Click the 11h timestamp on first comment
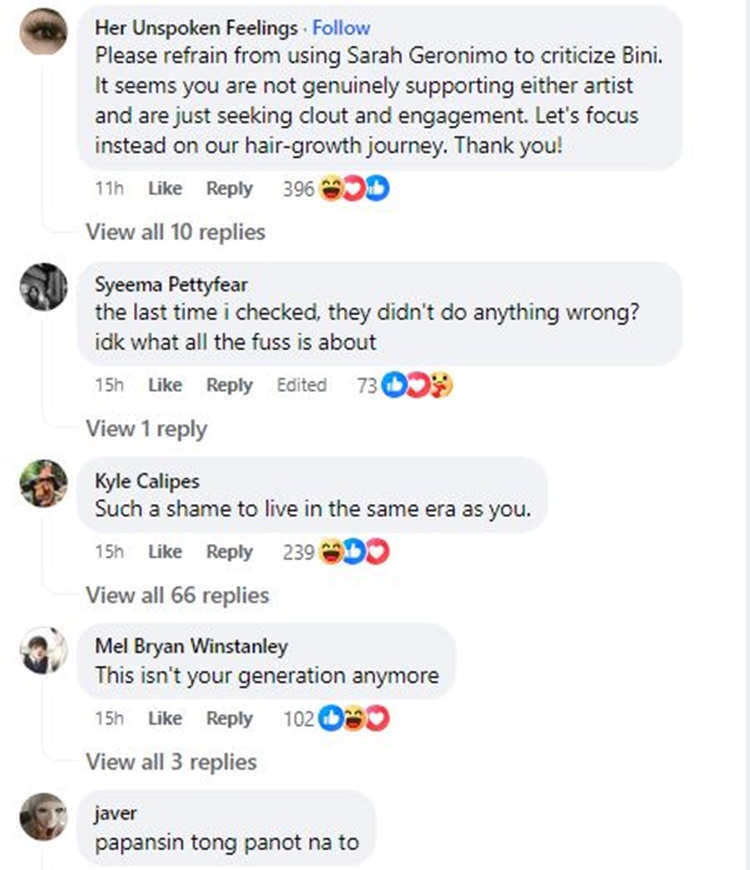Screen dimensions: 750x870 click(x=109, y=189)
